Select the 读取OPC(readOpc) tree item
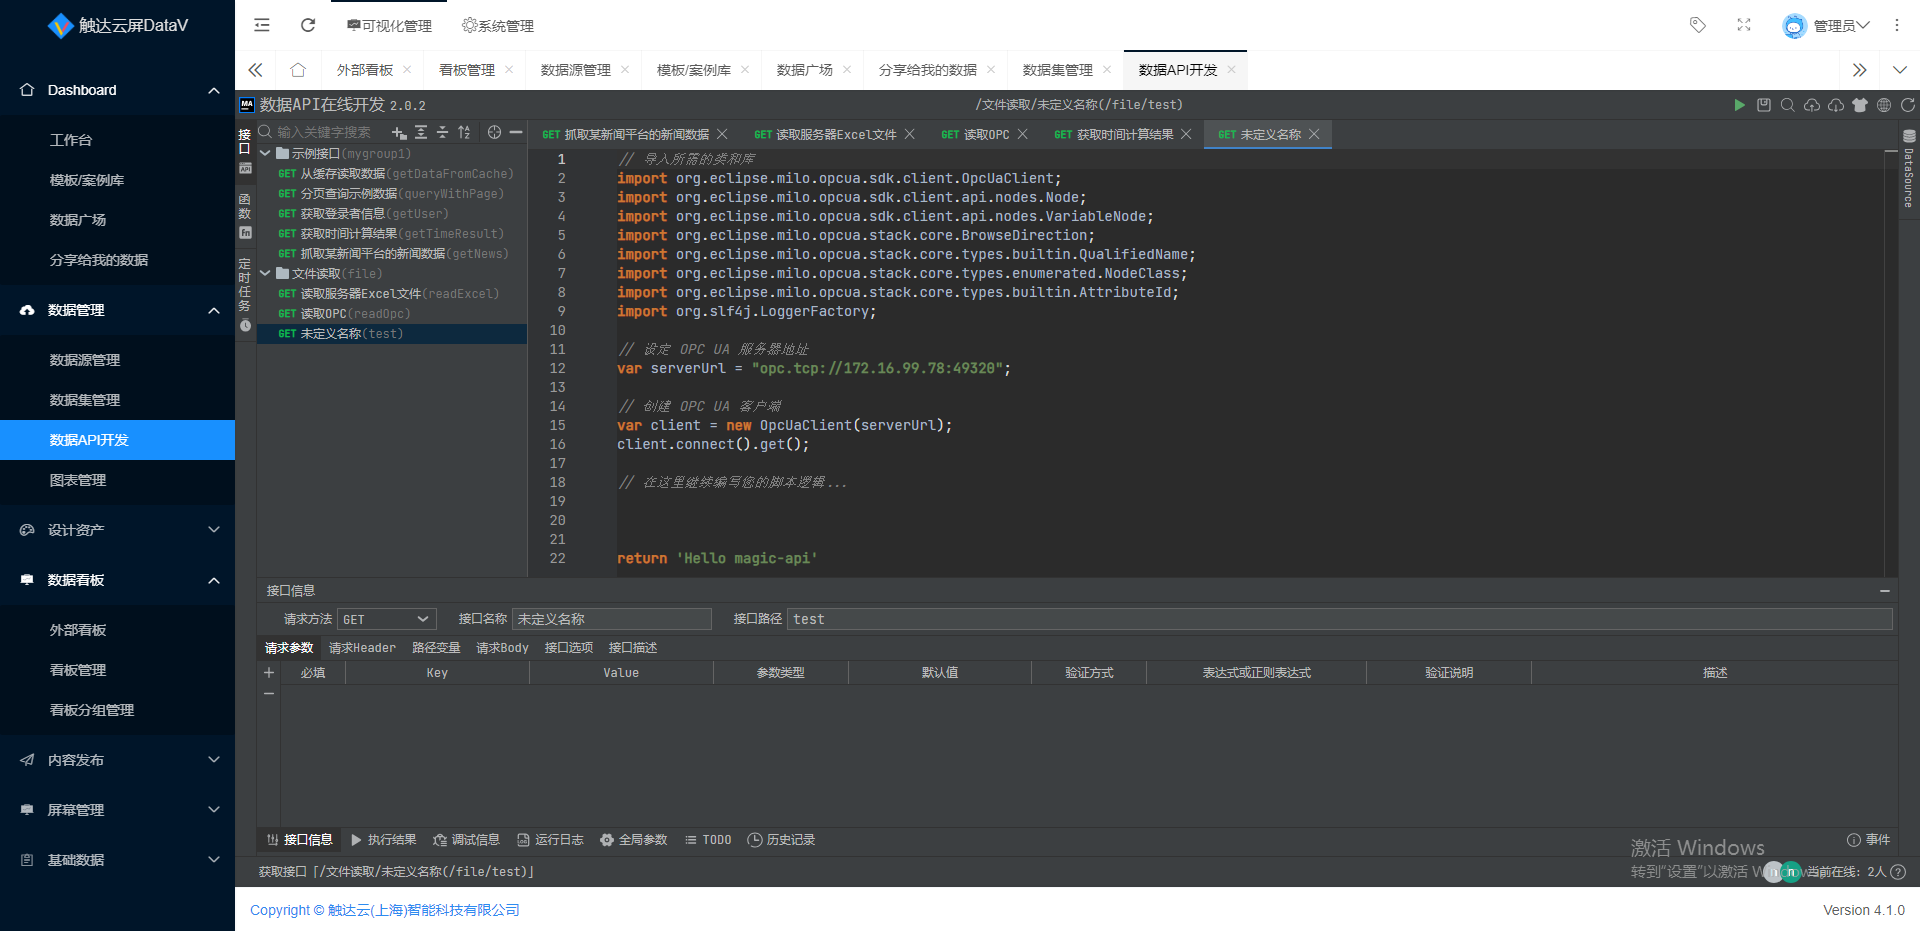 click(x=392, y=314)
